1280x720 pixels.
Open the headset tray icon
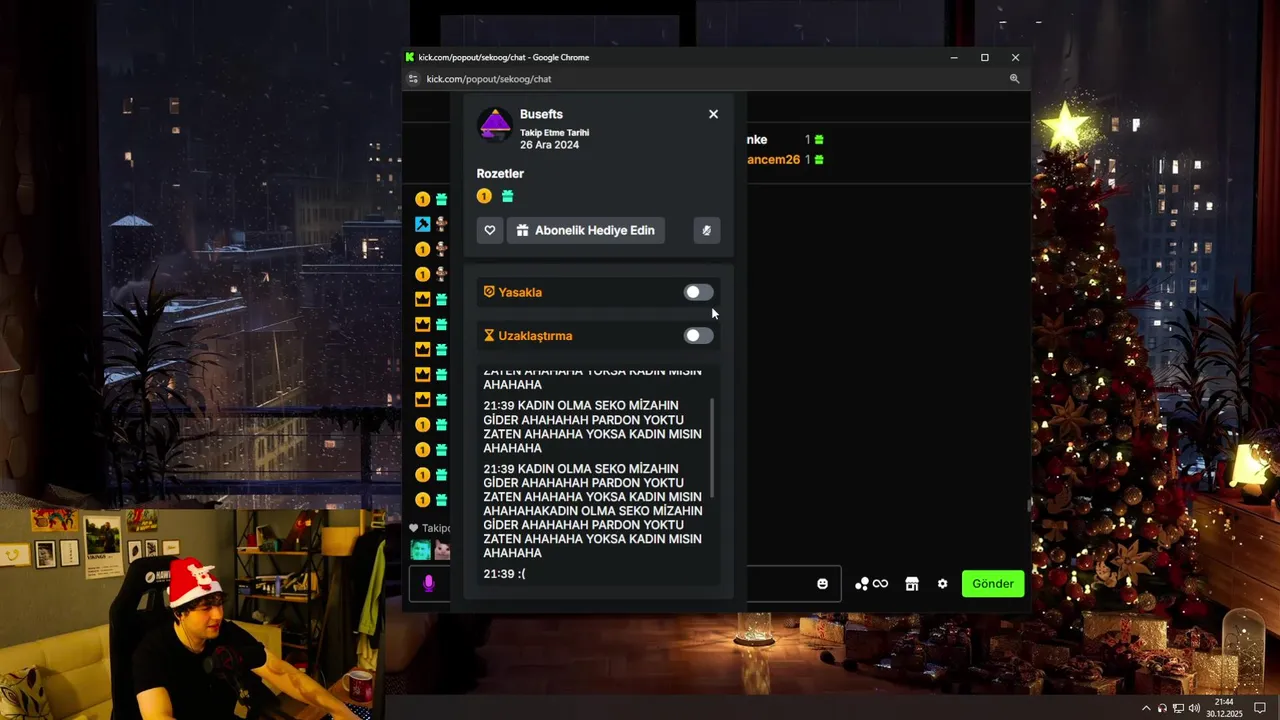[1162, 708]
